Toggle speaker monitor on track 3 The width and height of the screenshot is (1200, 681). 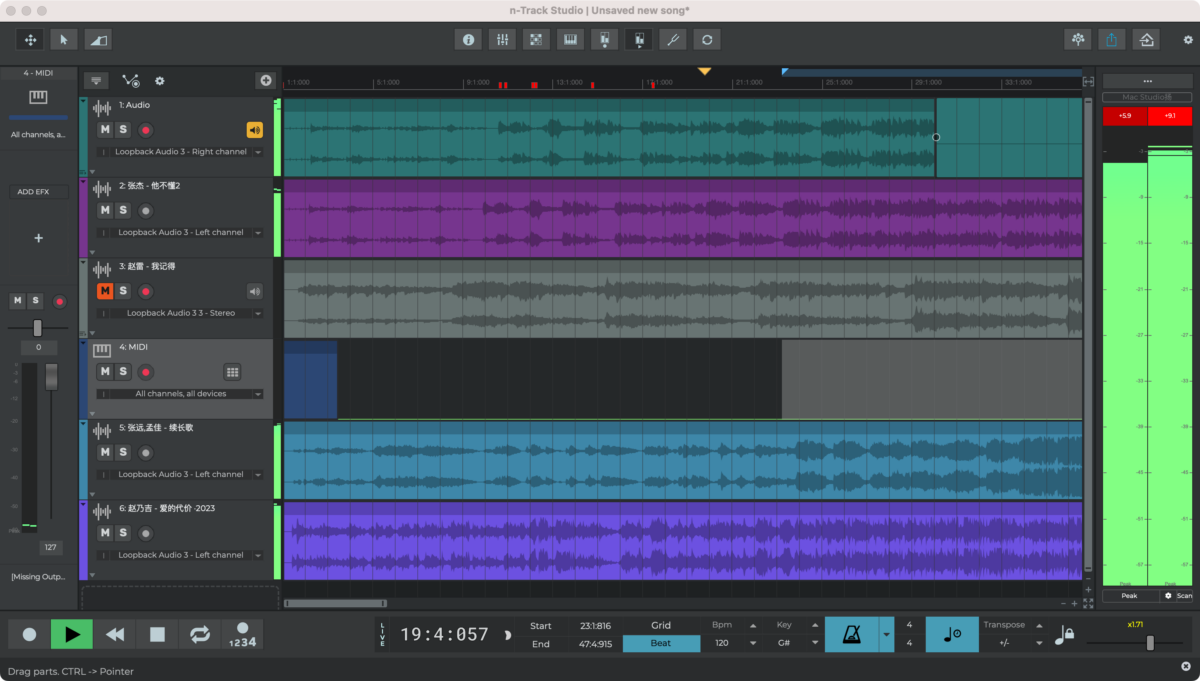pos(254,291)
